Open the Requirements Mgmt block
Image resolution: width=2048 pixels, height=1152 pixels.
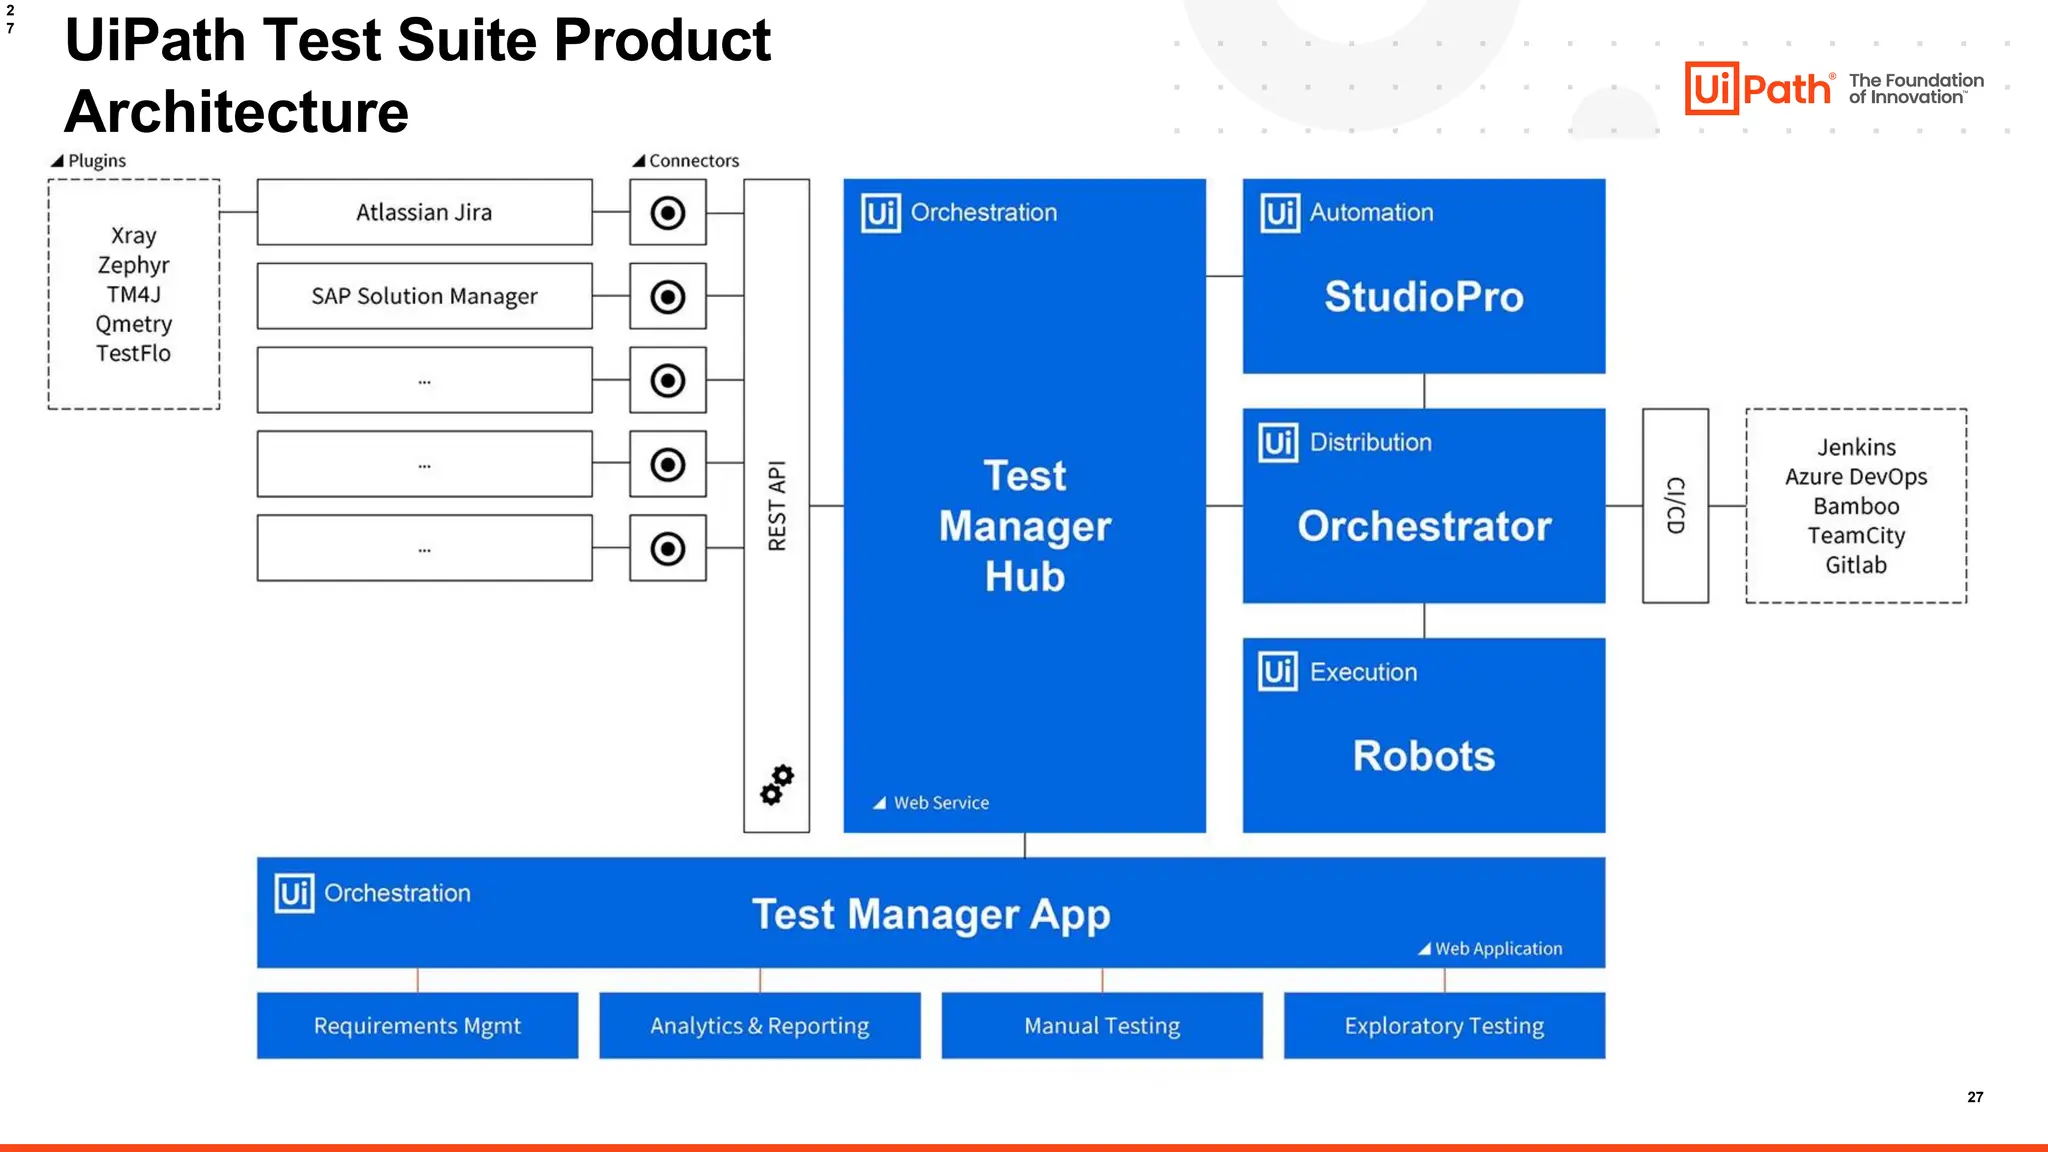tap(417, 1025)
